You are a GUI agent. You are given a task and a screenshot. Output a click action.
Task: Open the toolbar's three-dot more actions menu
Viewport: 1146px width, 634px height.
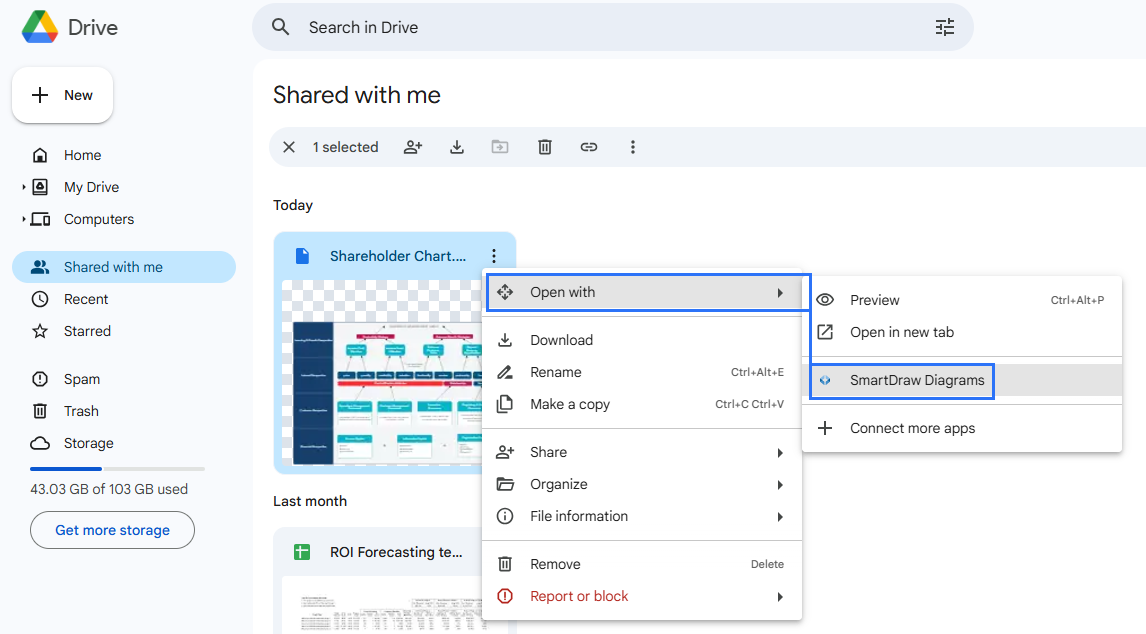(x=633, y=147)
